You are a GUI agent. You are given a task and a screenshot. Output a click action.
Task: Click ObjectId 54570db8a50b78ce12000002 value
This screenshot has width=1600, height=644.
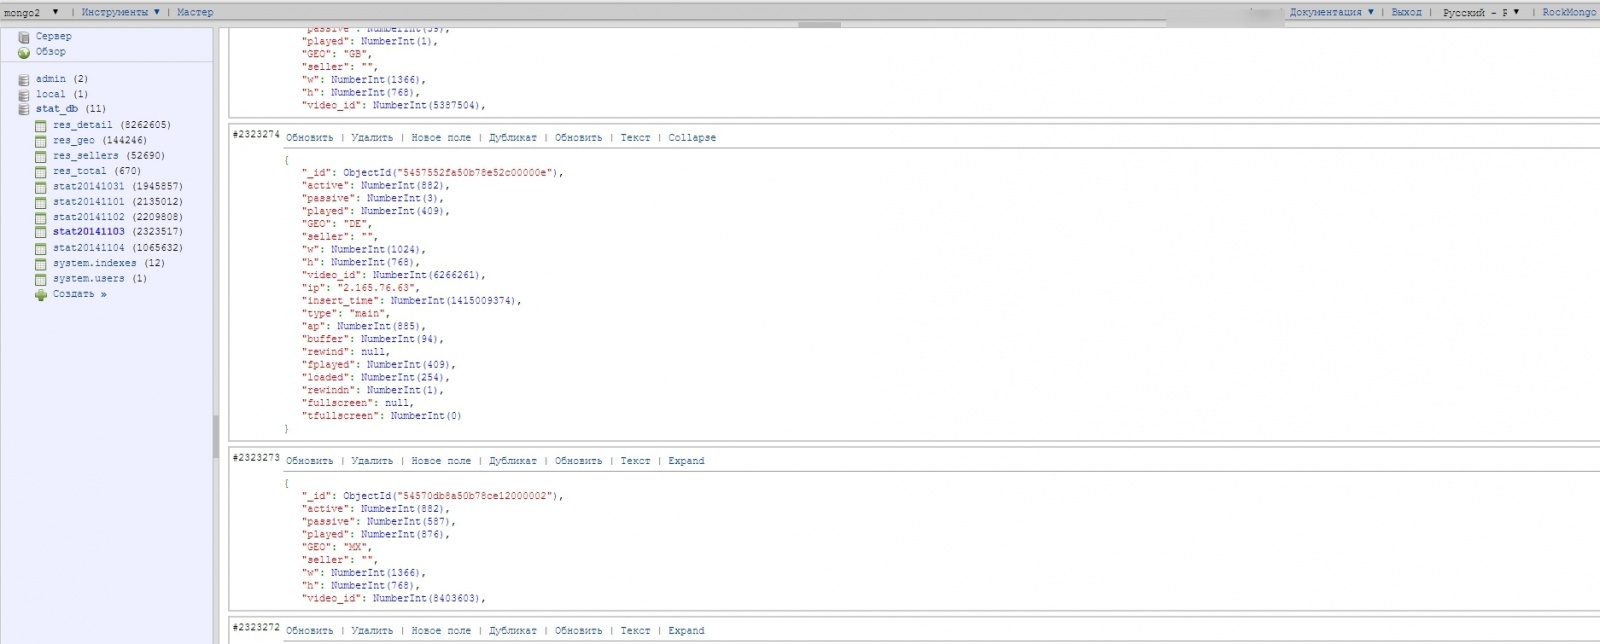click(476, 496)
